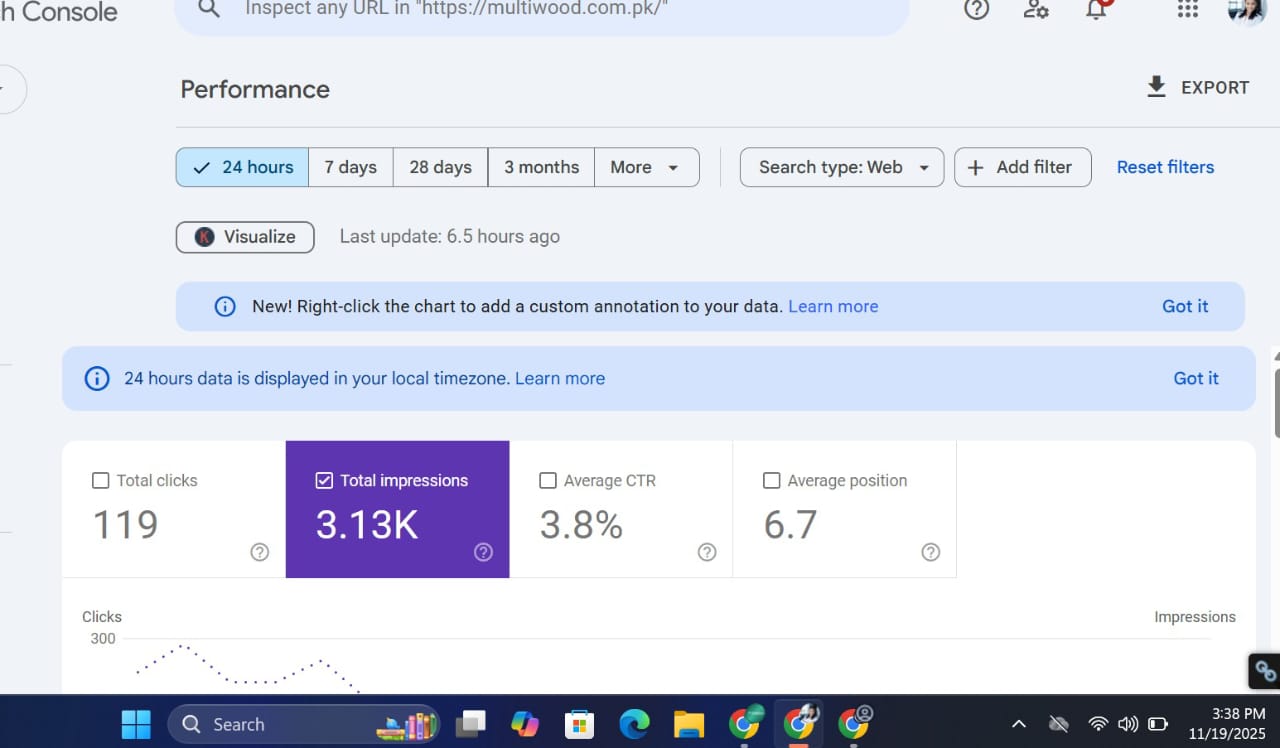Tick the Average position checkbox
The height and width of the screenshot is (748, 1280).
coord(771,481)
